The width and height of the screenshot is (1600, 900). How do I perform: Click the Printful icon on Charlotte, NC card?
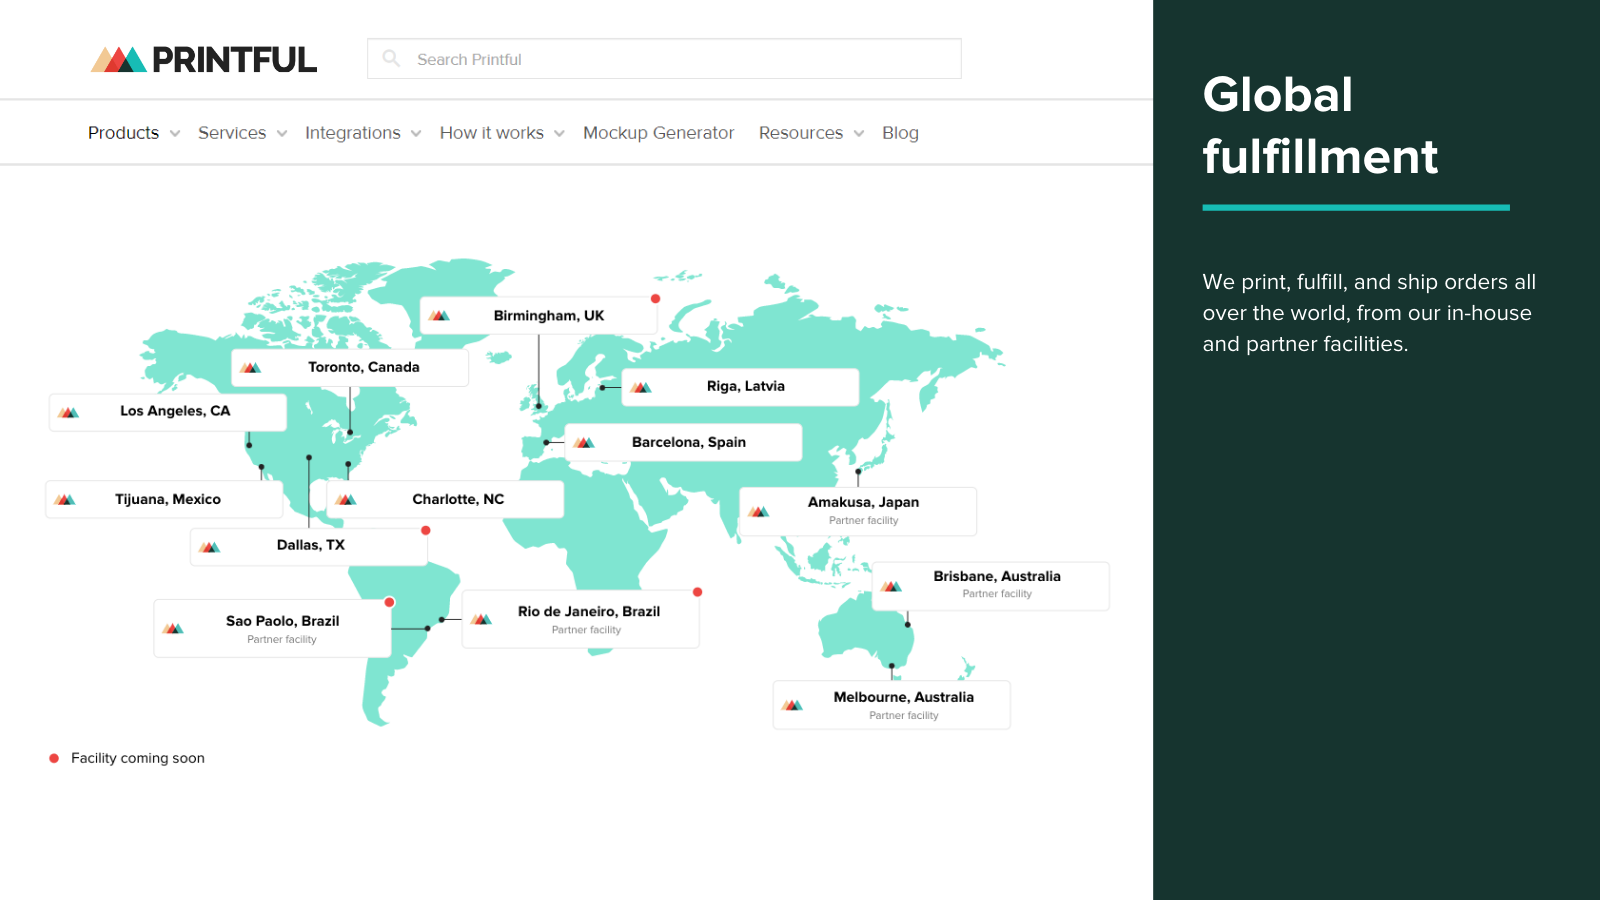pos(346,499)
